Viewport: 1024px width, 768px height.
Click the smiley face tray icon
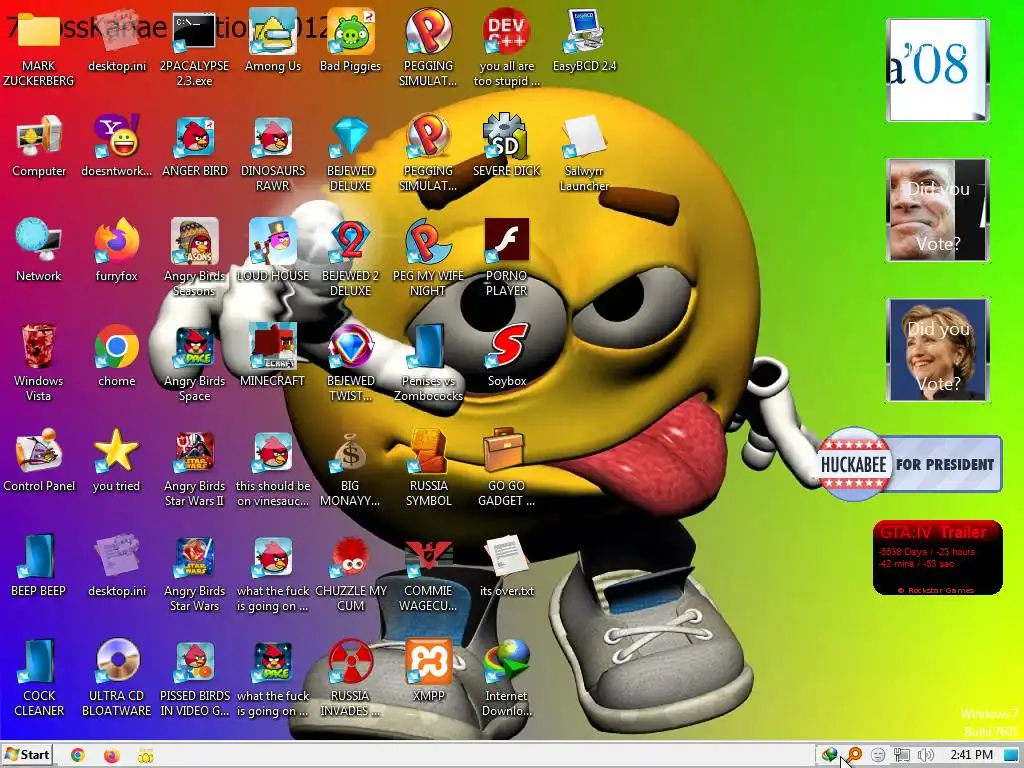click(878, 755)
